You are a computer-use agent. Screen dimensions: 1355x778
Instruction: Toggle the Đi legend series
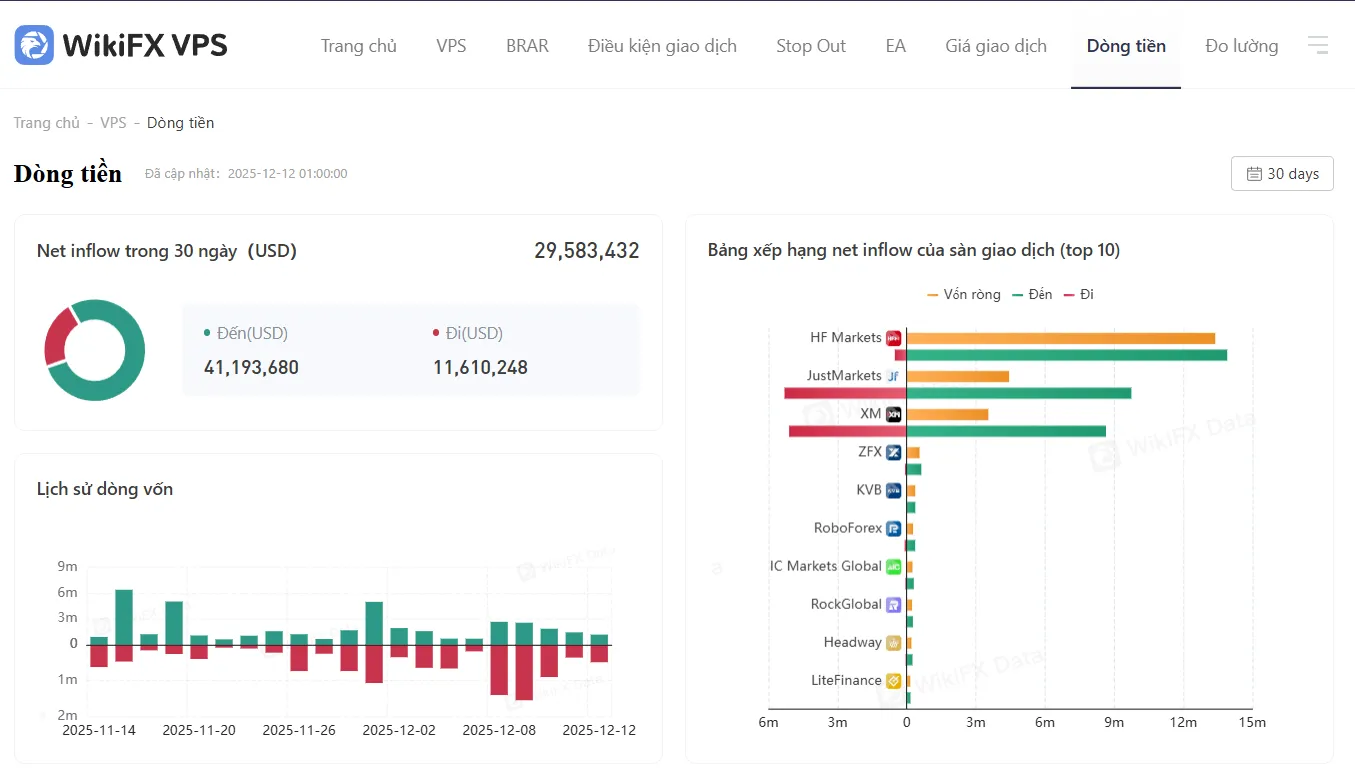1078,294
